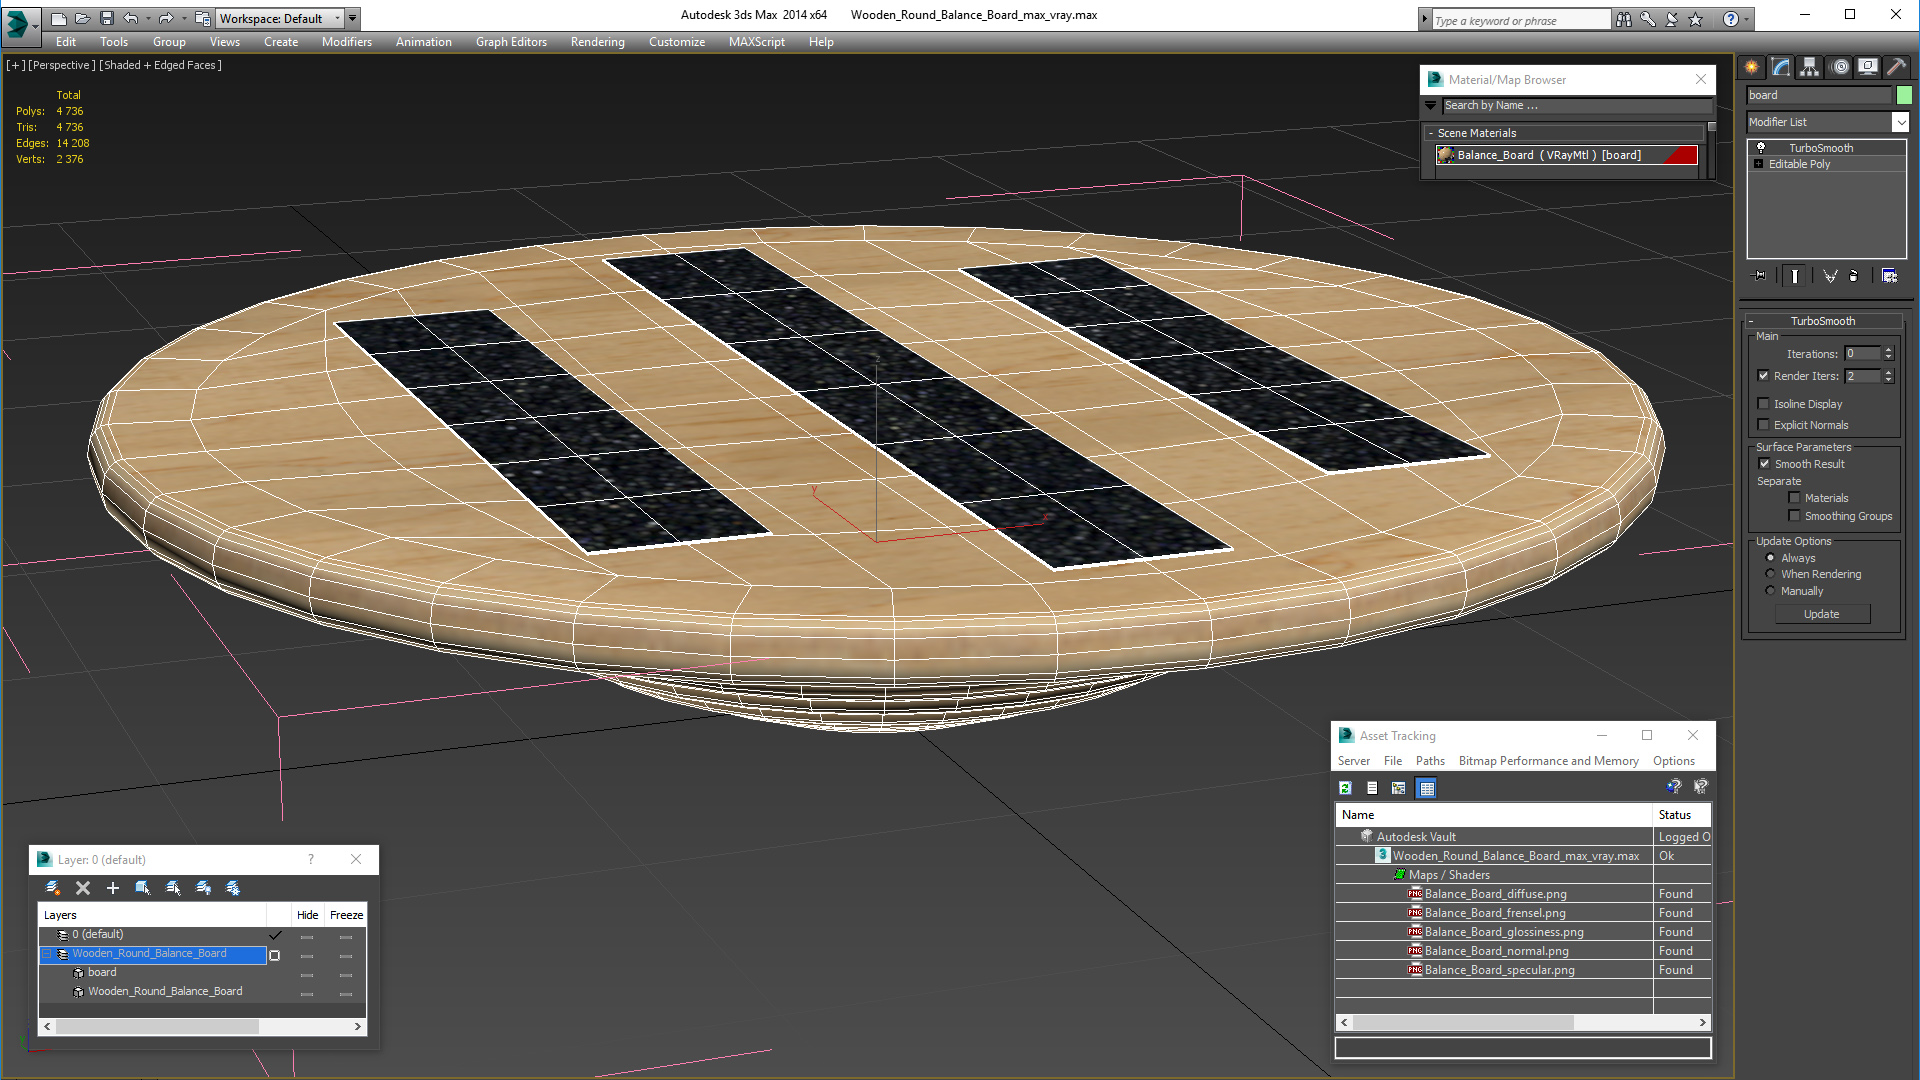Image resolution: width=1920 pixels, height=1080 pixels.
Task: Select Balance_Board_diffuse.png in Asset Tracking
Action: tap(1494, 894)
